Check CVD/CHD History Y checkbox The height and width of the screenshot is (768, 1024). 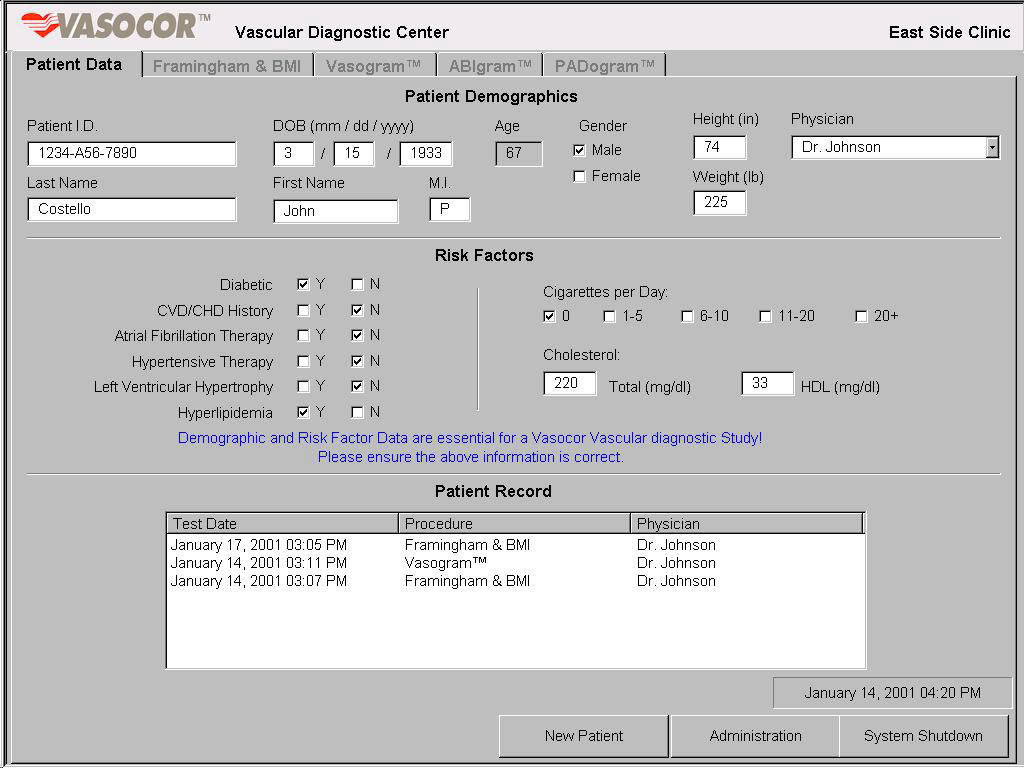(x=302, y=310)
